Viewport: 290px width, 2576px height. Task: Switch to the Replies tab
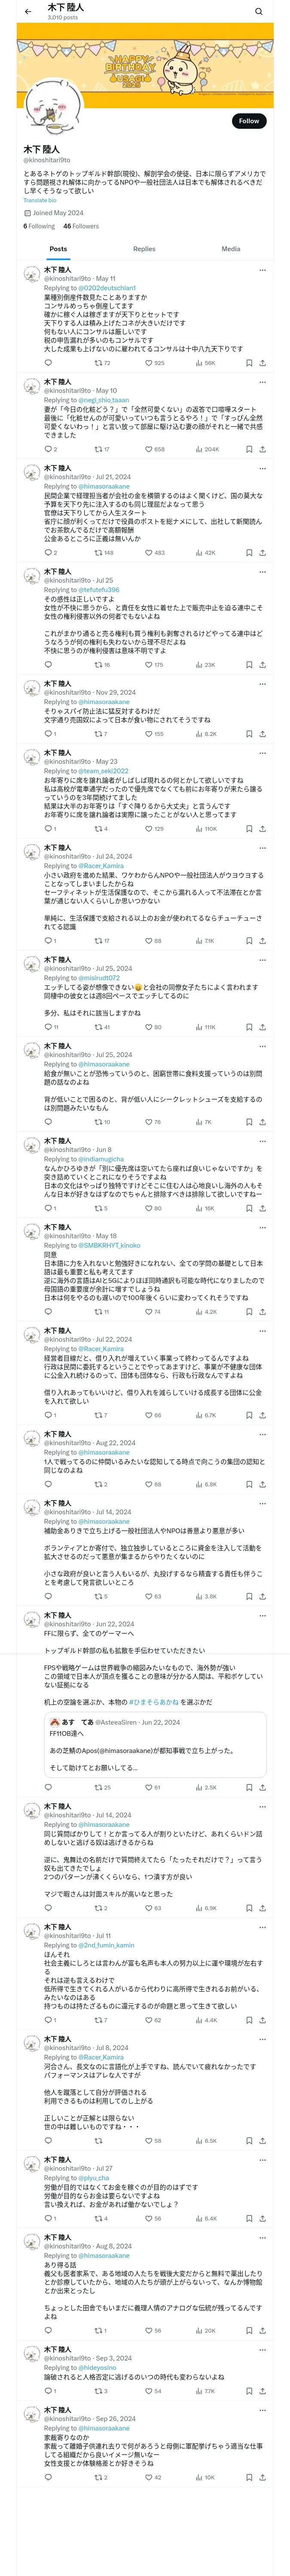pos(144,249)
